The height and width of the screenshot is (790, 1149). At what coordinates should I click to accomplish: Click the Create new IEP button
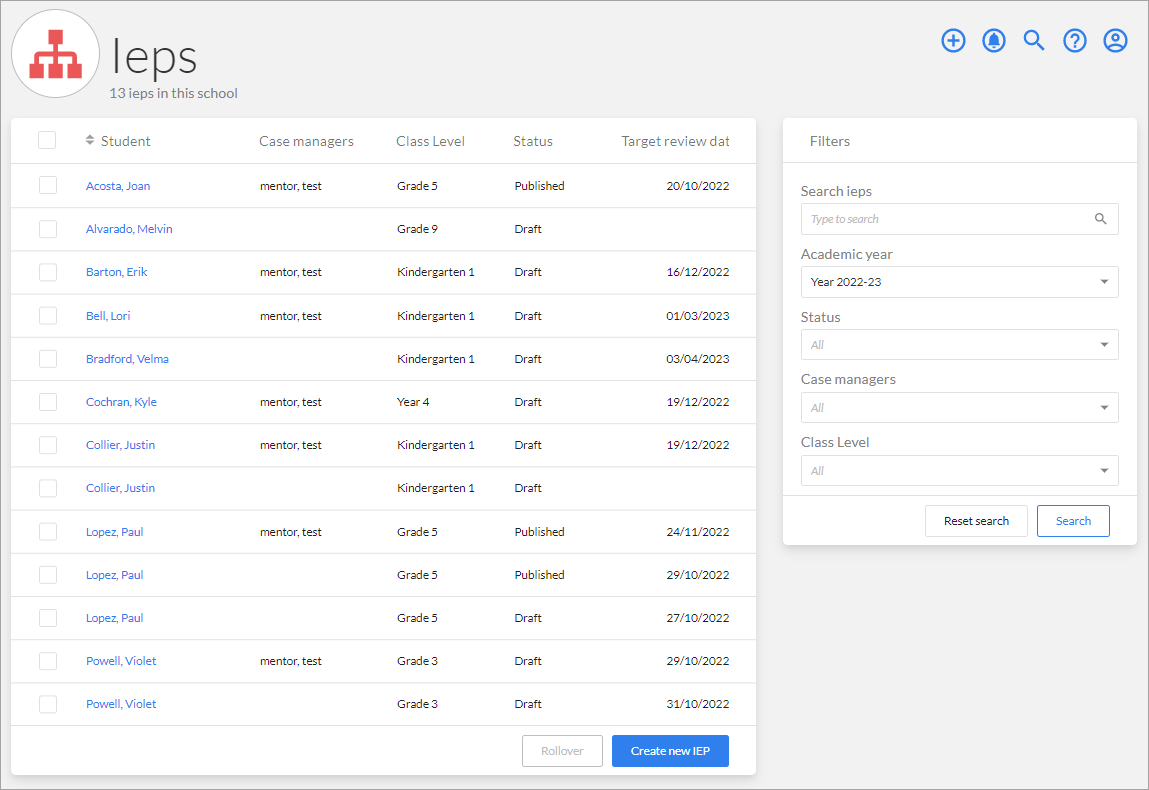tap(670, 751)
